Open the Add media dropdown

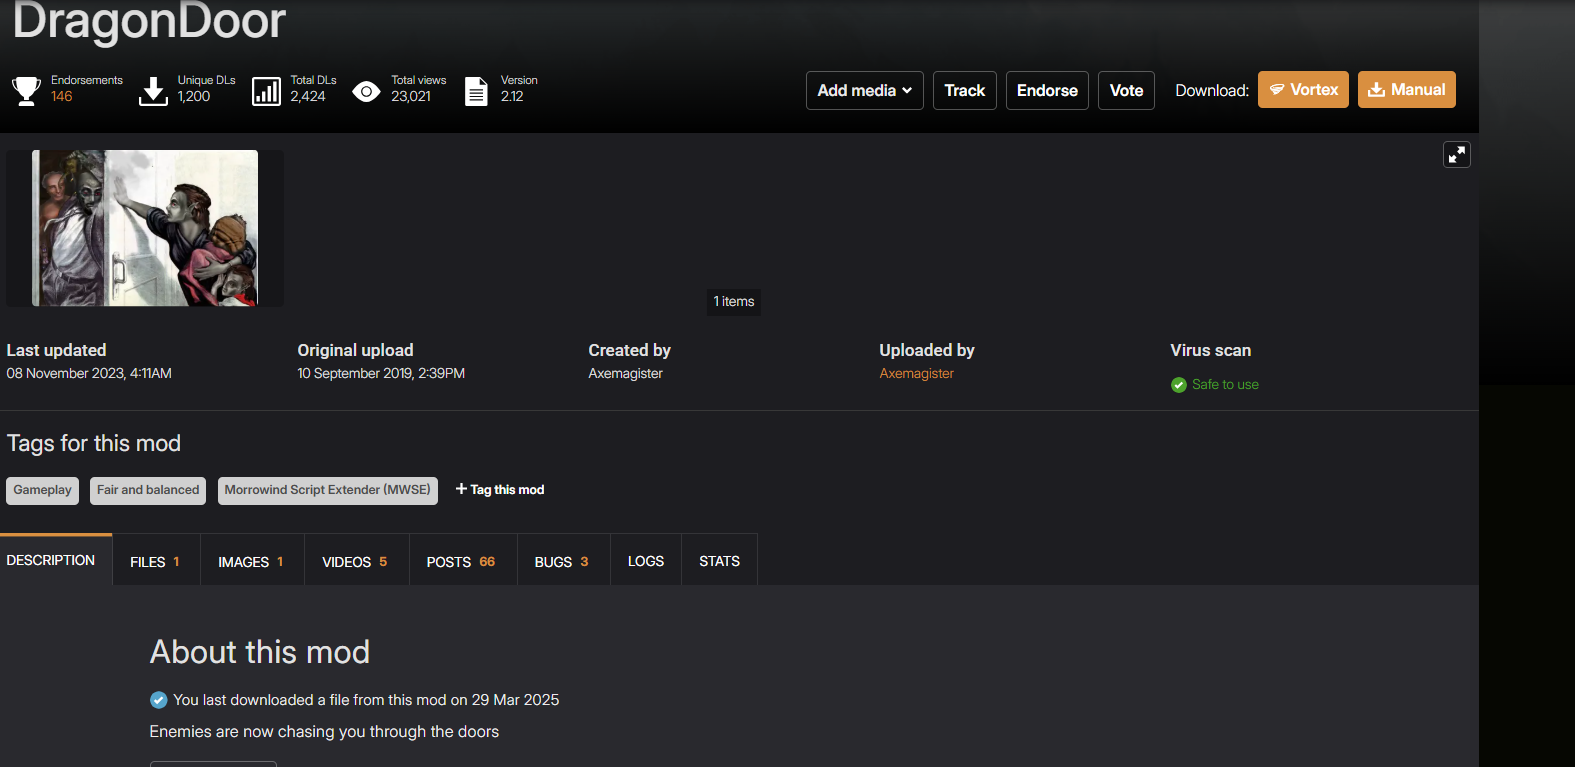point(865,90)
